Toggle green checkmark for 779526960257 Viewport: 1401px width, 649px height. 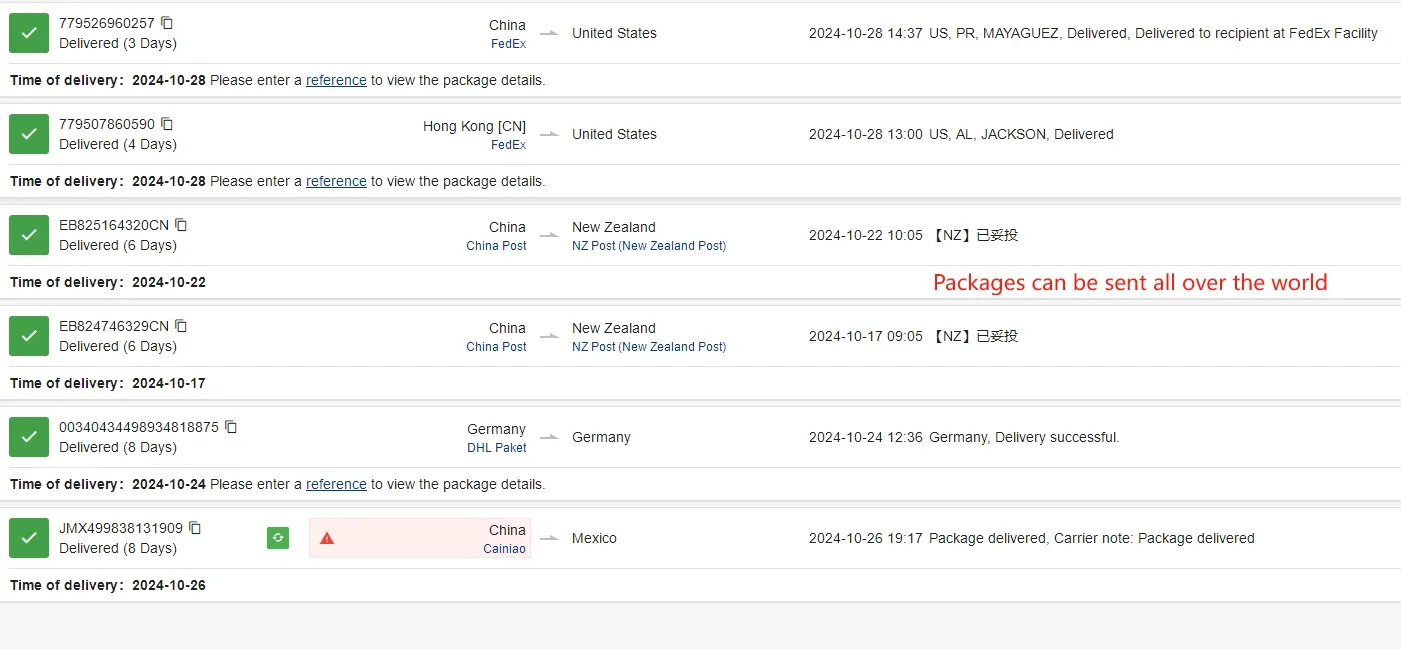pos(29,33)
